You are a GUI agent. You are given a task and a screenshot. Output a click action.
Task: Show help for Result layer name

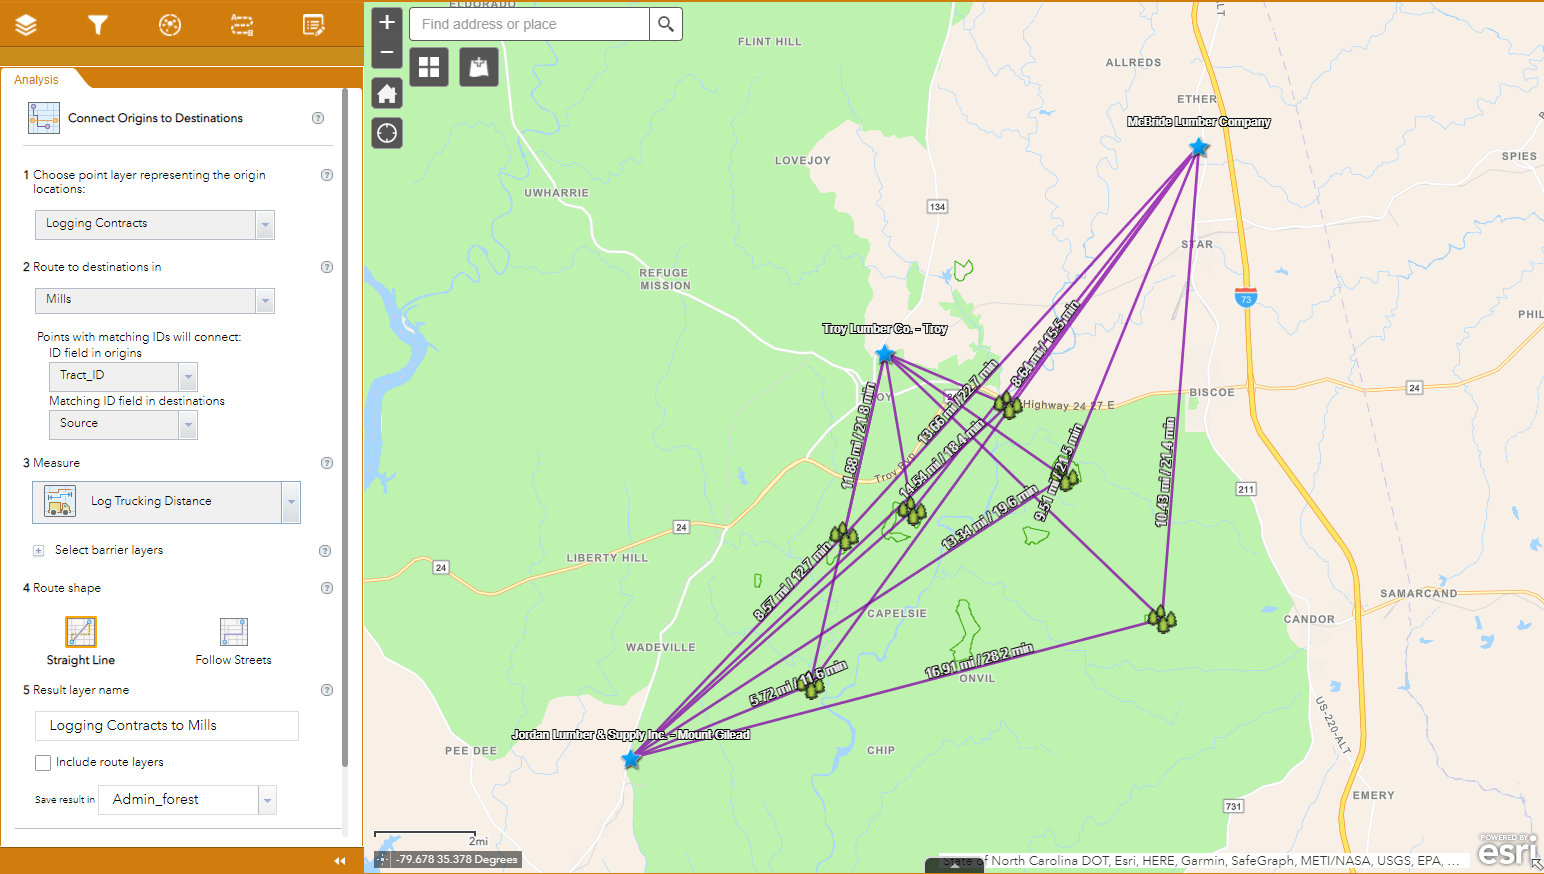click(326, 690)
